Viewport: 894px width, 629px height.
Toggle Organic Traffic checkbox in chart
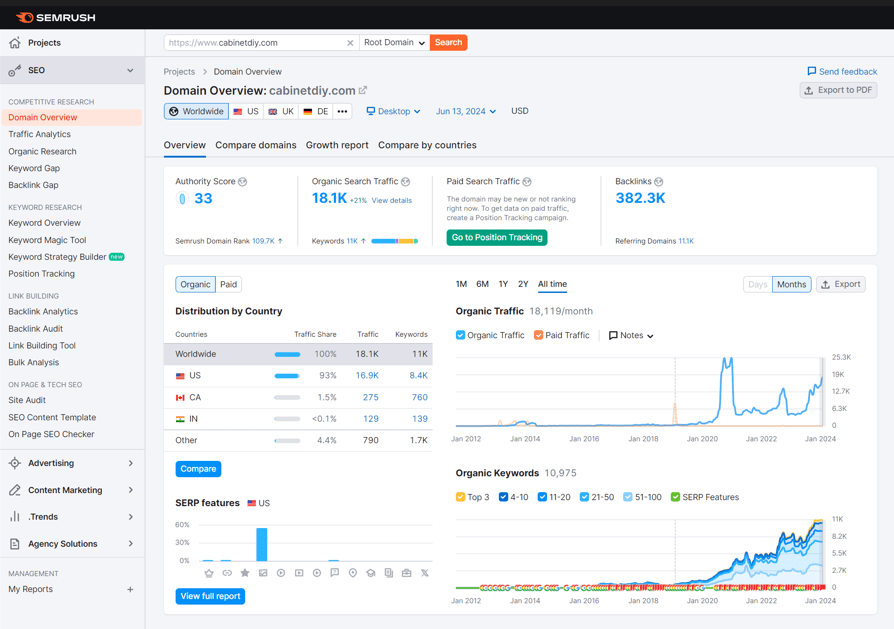click(460, 335)
